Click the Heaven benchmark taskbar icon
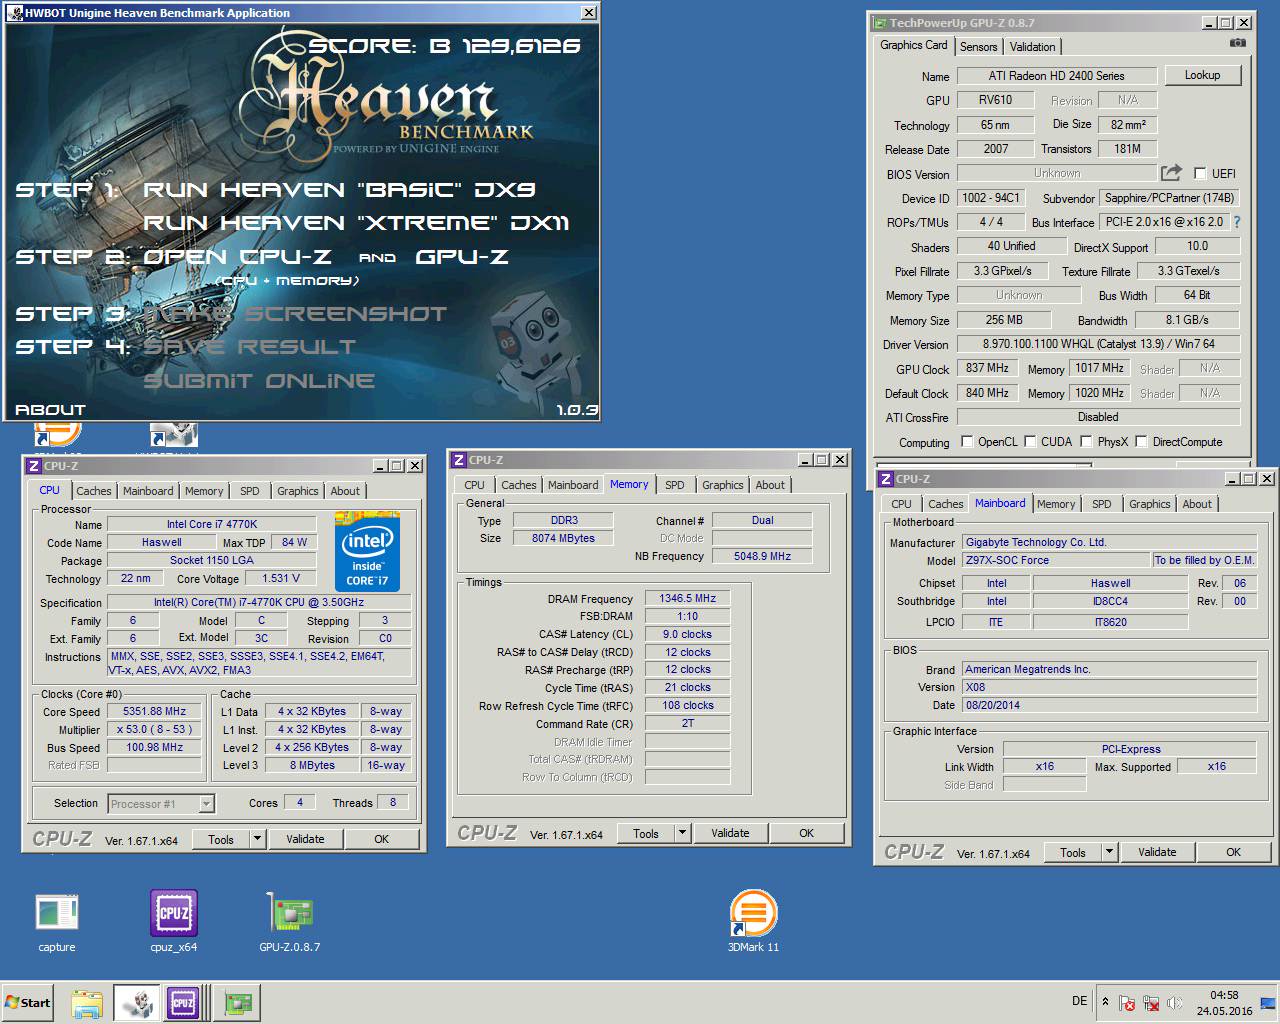The image size is (1280, 1024). coord(136,1003)
